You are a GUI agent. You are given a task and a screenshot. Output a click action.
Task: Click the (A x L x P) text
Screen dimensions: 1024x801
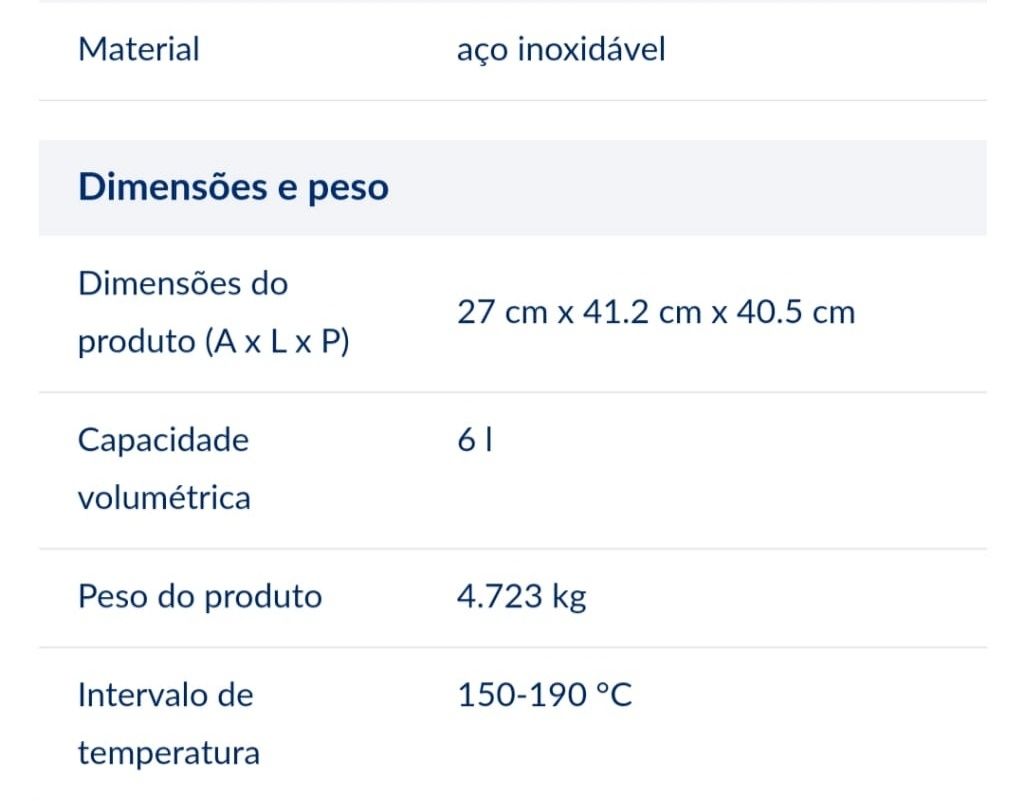277,341
